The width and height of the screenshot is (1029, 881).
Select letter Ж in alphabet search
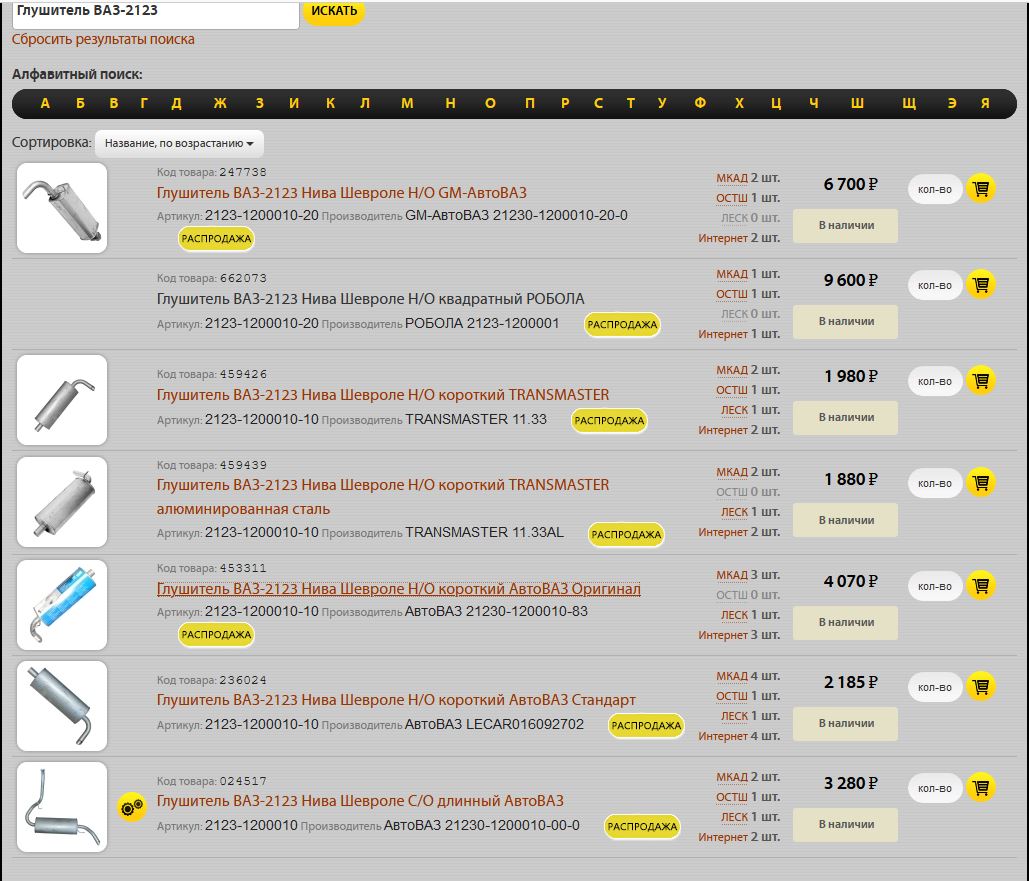coord(220,103)
